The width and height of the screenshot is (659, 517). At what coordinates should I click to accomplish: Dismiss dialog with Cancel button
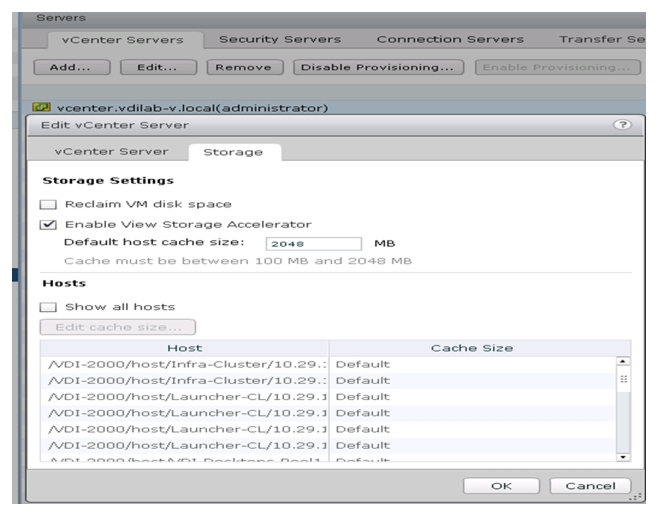[590, 486]
